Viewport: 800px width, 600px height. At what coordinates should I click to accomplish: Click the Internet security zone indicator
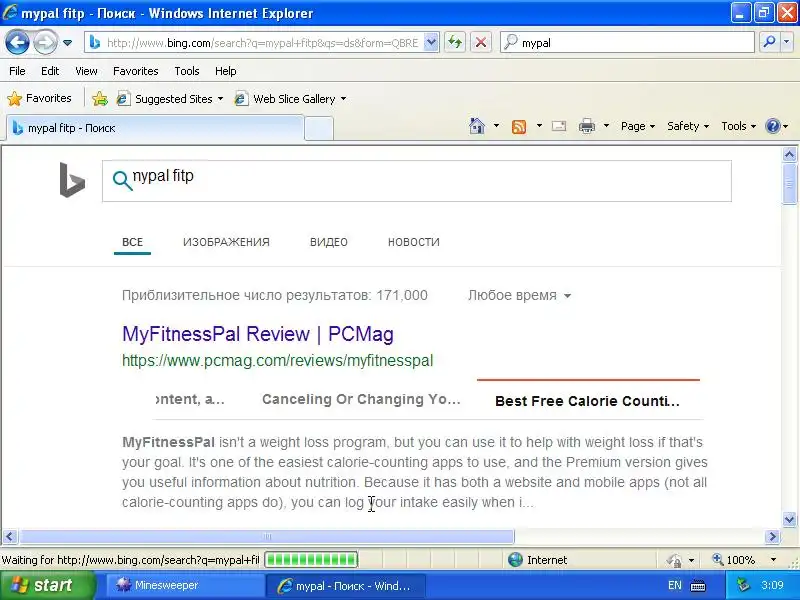coord(537,560)
